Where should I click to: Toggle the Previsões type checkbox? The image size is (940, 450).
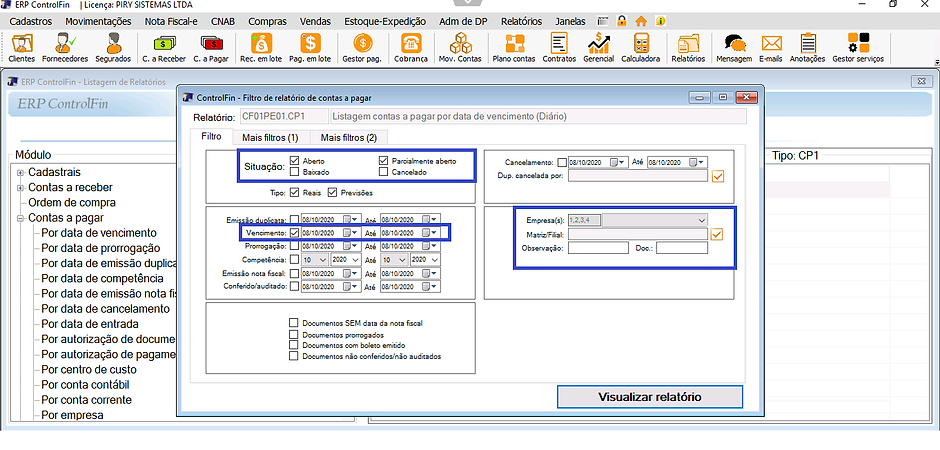(333, 193)
